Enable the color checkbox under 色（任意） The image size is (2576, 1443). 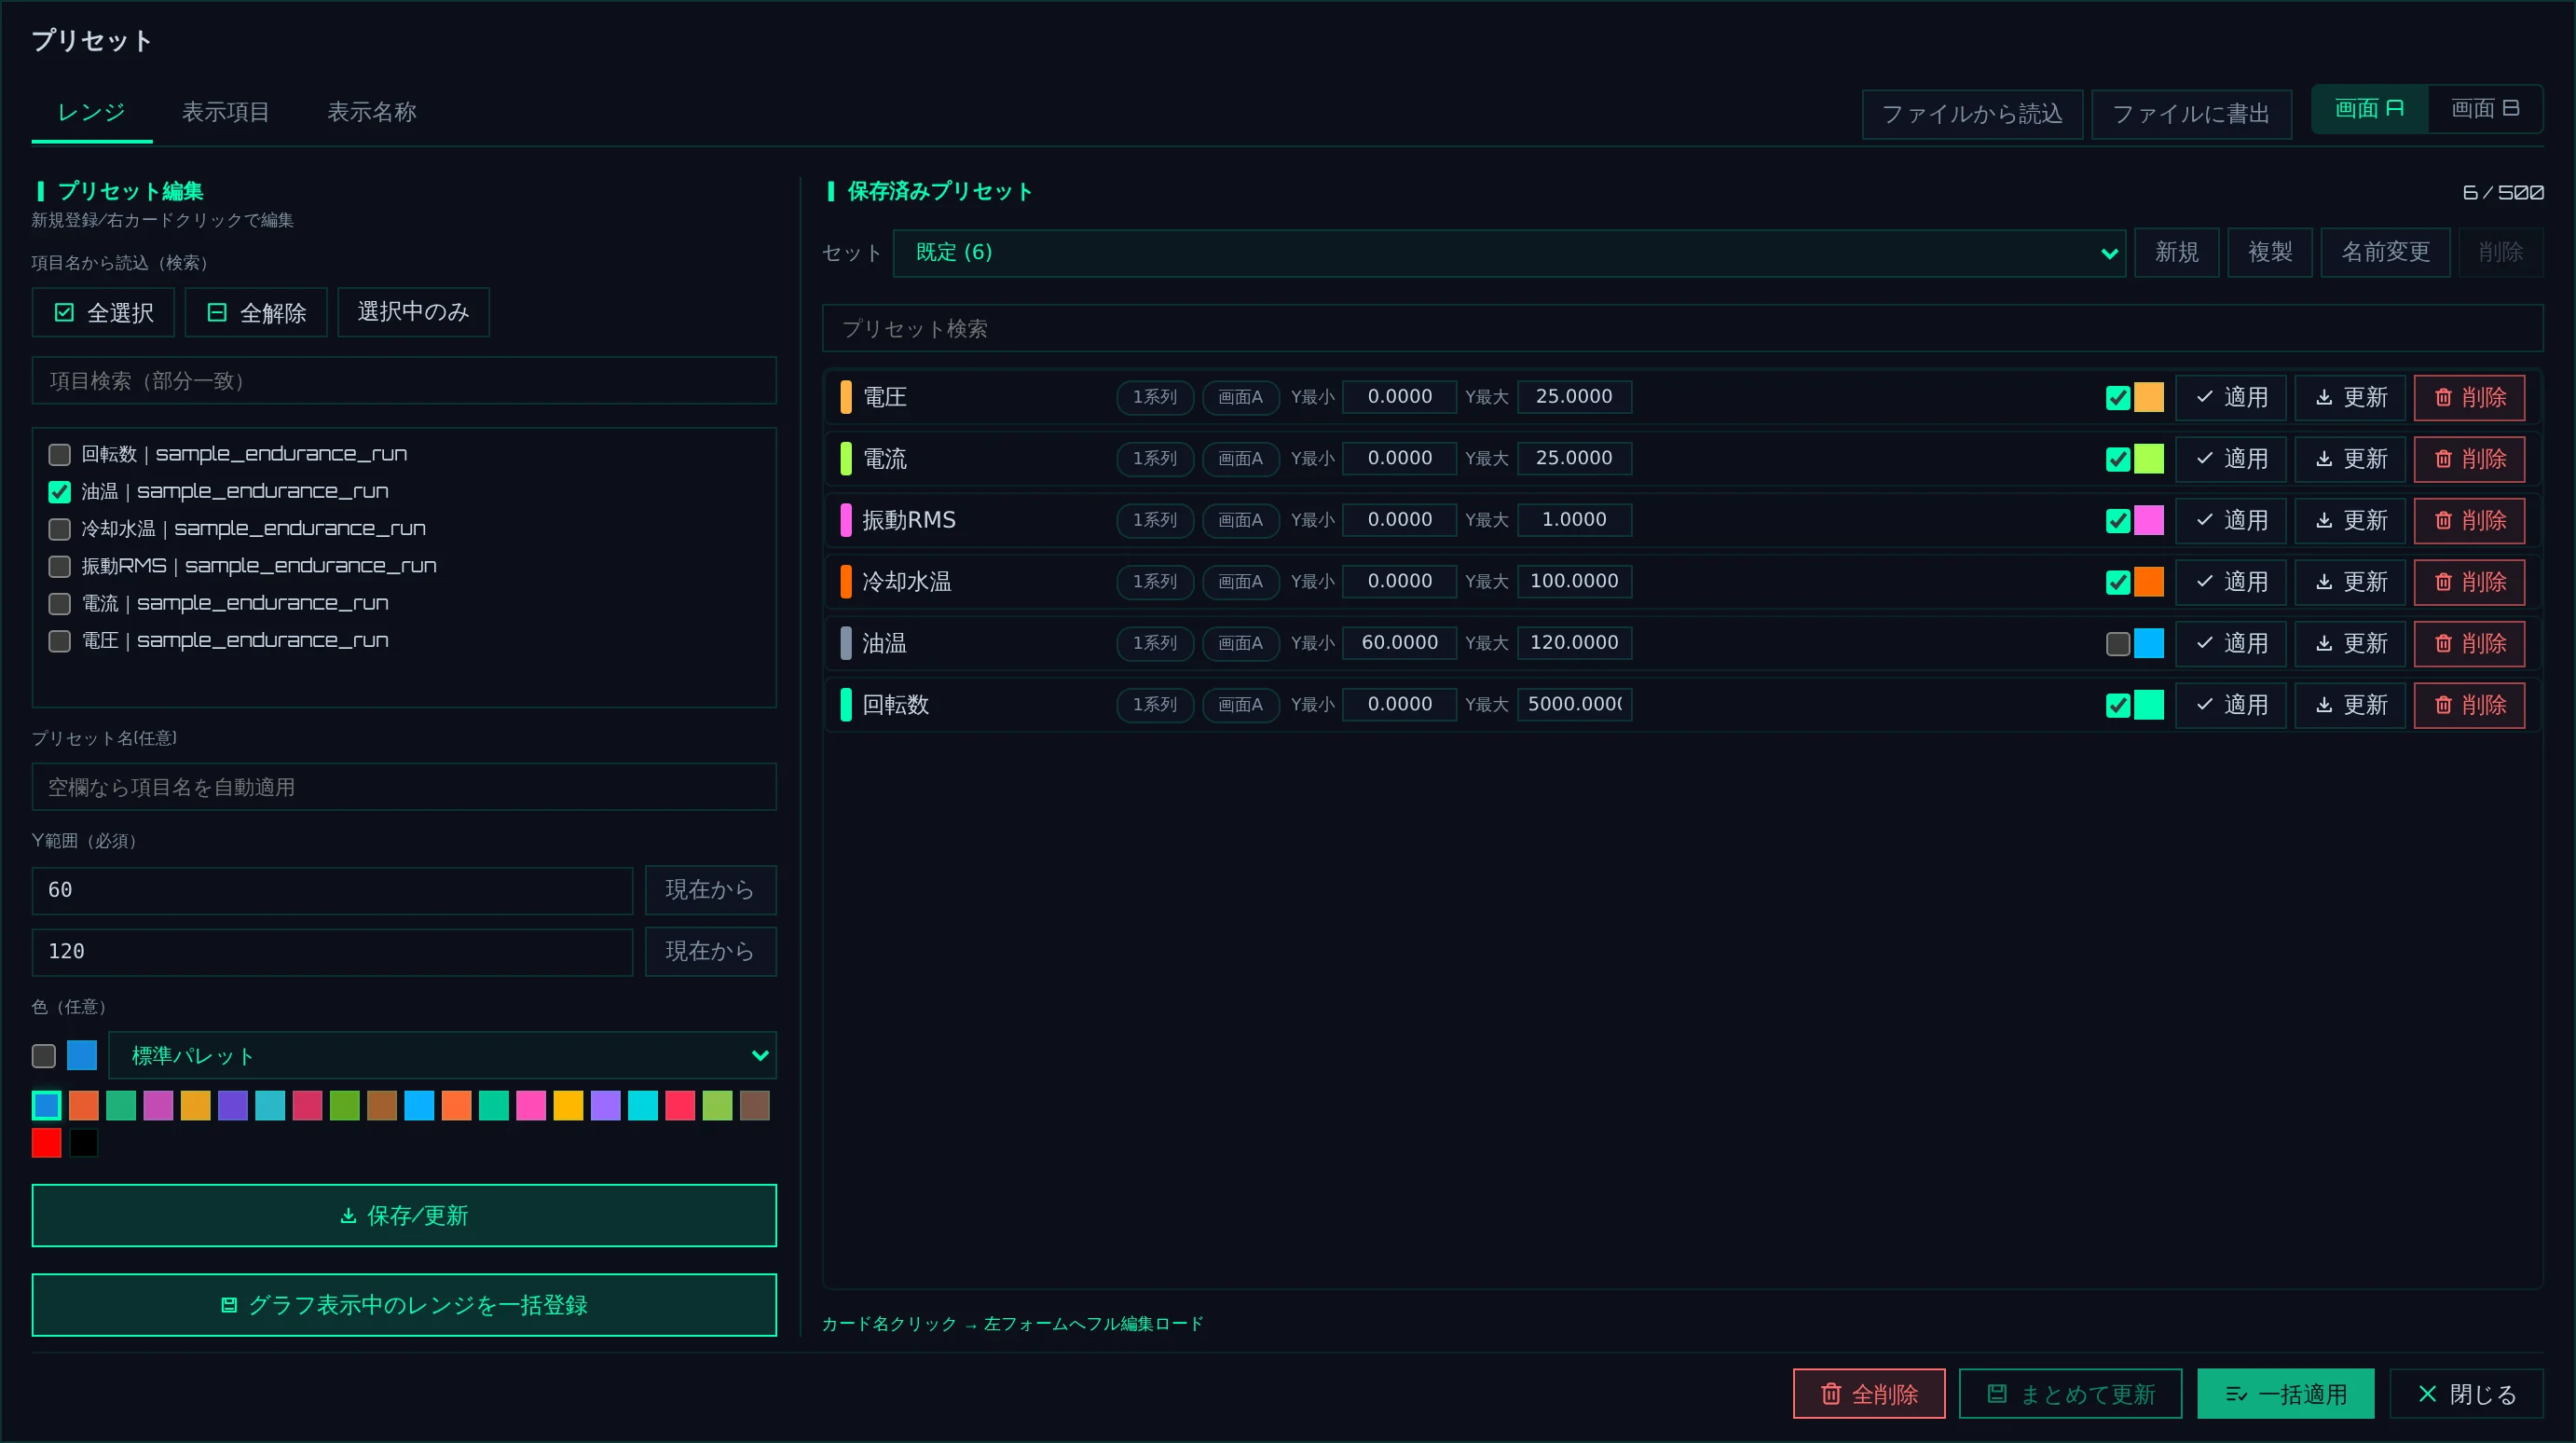(44, 1056)
